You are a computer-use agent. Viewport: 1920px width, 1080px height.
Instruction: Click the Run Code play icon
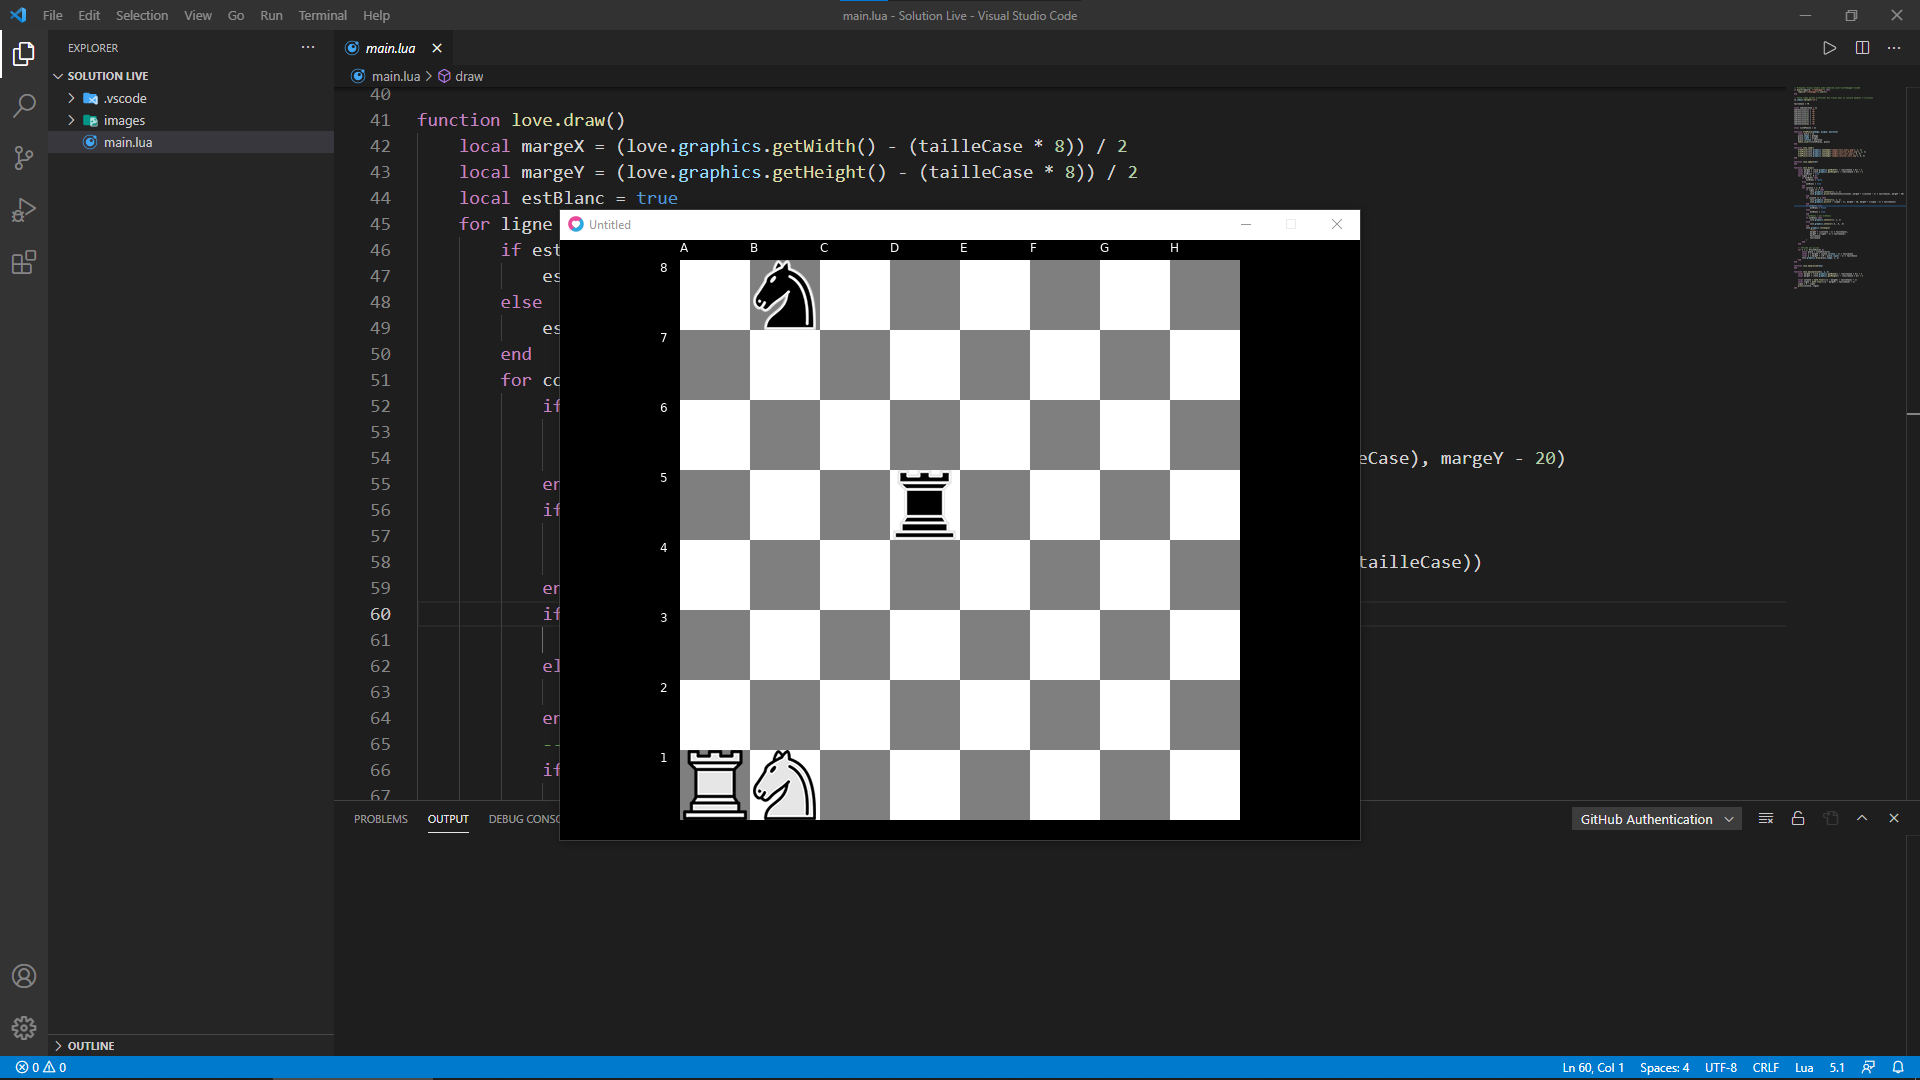pos(1829,48)
